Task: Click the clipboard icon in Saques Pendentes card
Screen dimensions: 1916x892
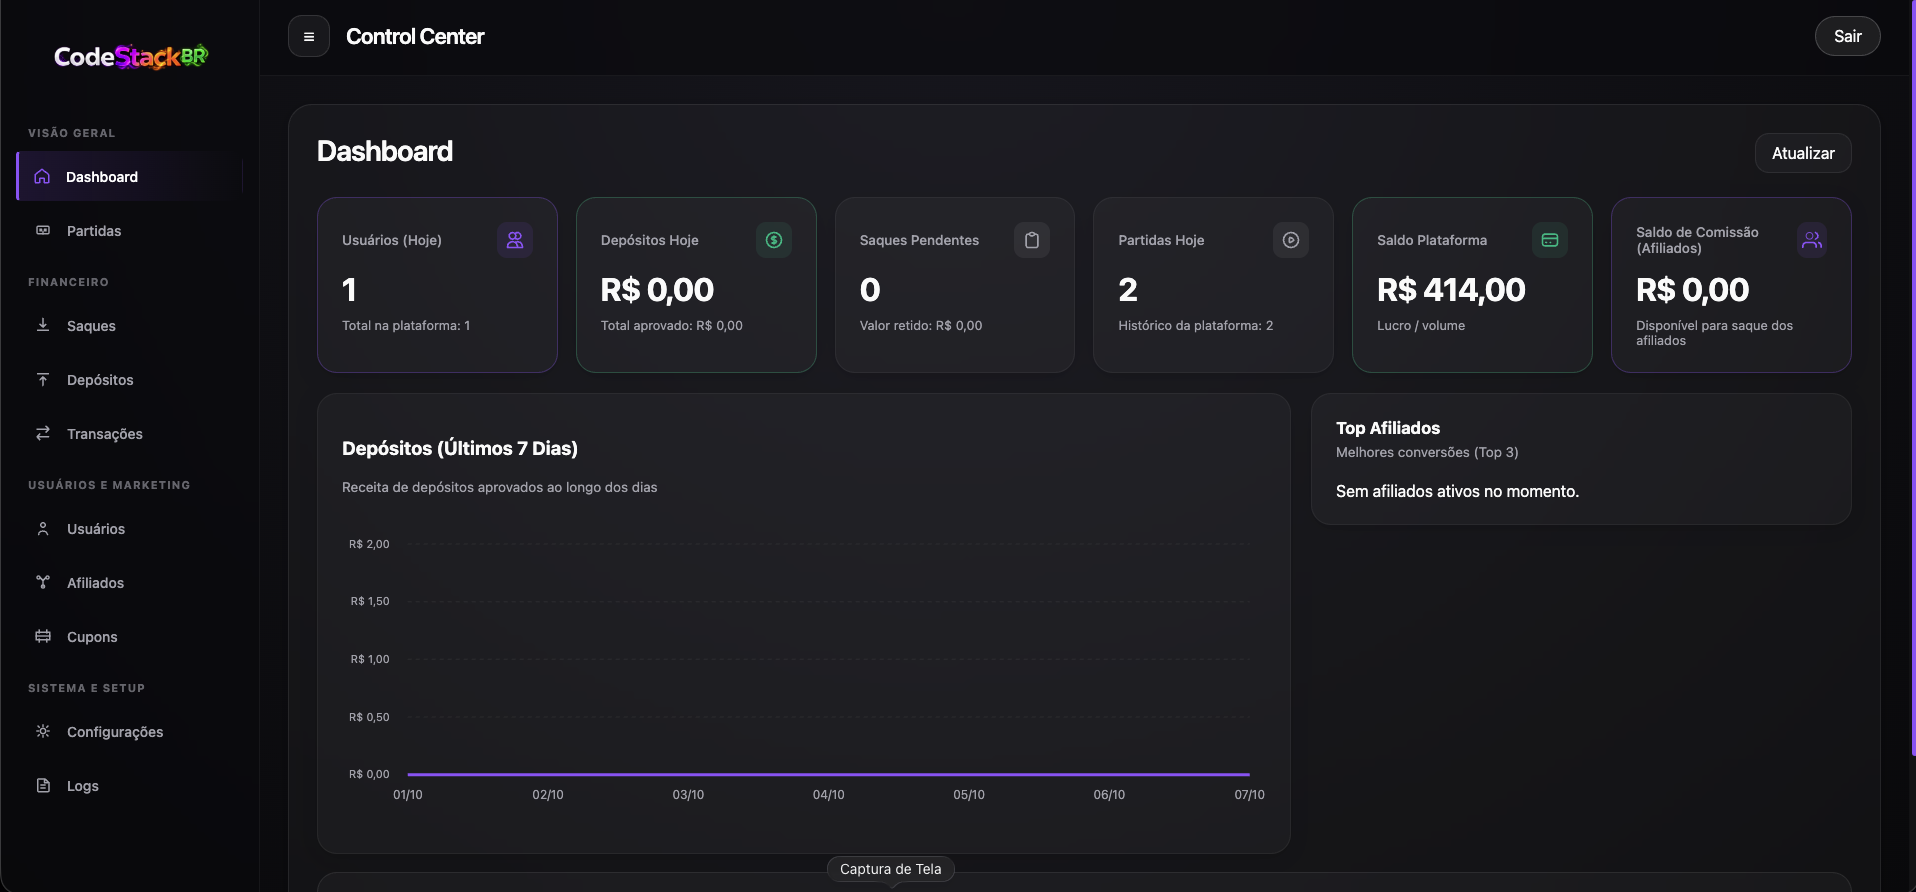Action: coord(1032,240)
